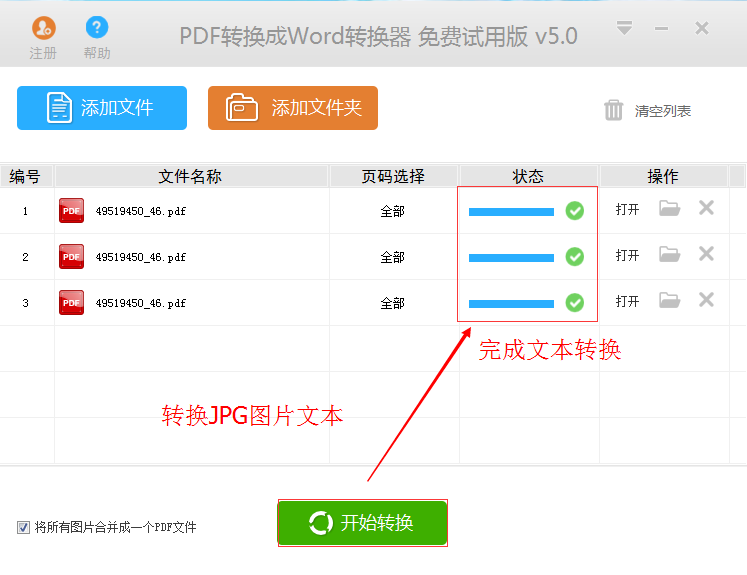Click the trash can icon for clearing list

click(614, 110)
